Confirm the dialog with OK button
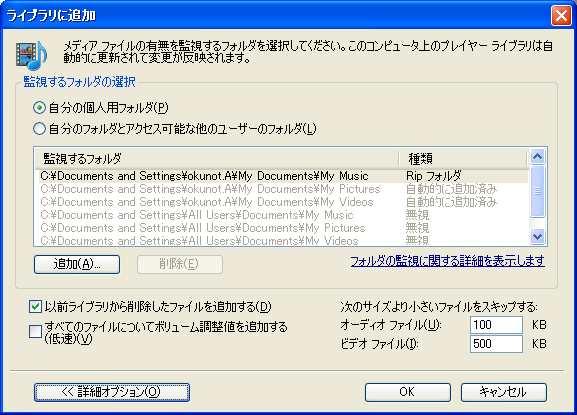577x415 pixels. 408,392
